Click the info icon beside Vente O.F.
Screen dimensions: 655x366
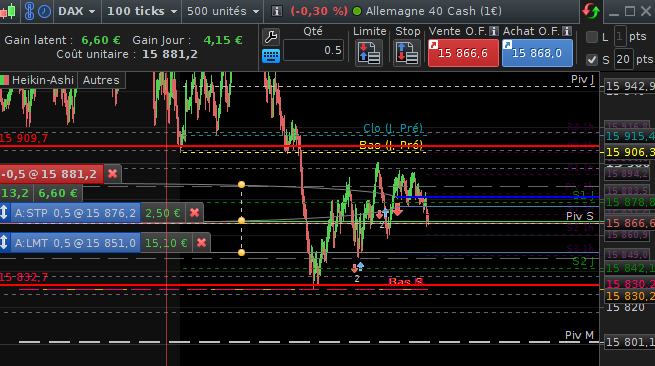pos(493,31)
